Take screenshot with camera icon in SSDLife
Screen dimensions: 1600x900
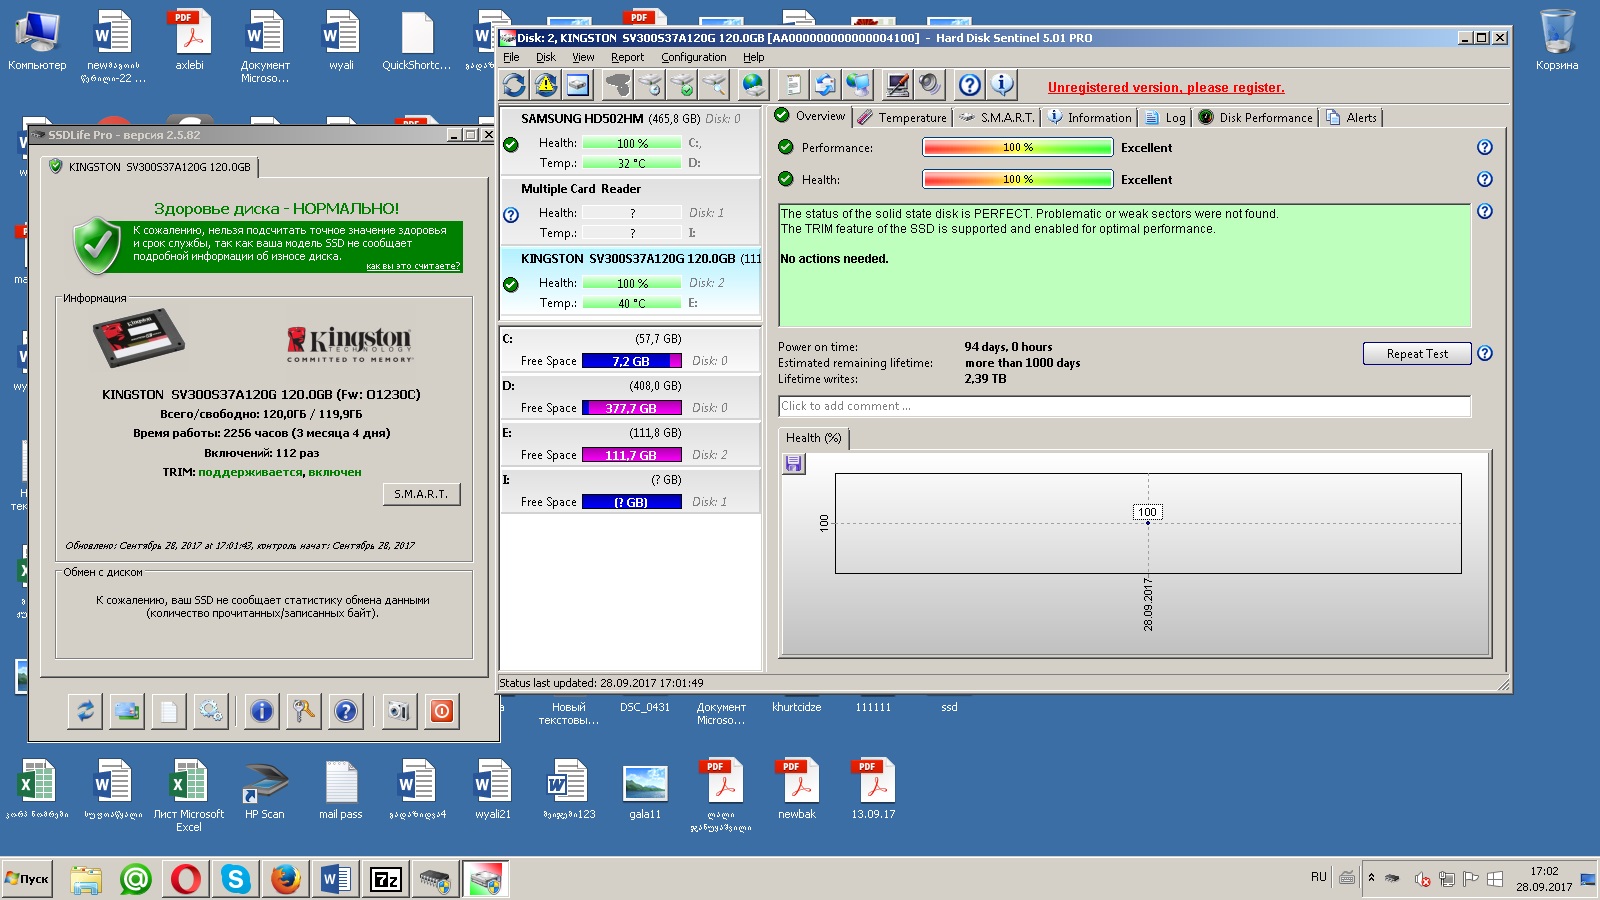(x=399, y=711)
